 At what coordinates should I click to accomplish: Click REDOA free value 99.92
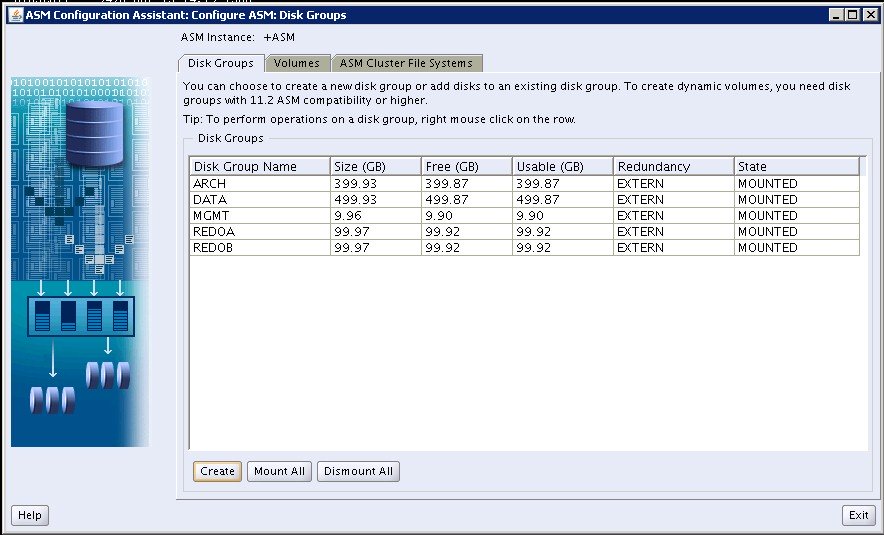coord(443,232)
